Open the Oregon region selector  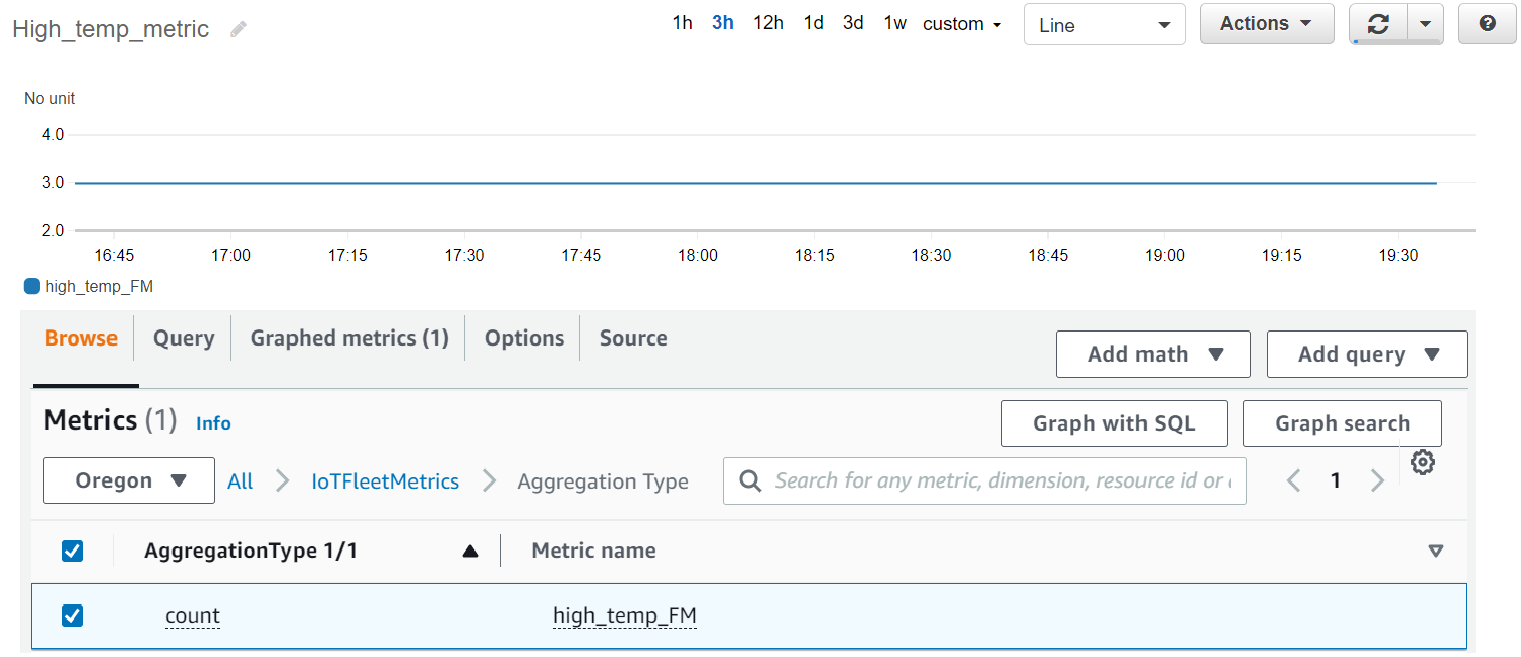coord(128,481)
